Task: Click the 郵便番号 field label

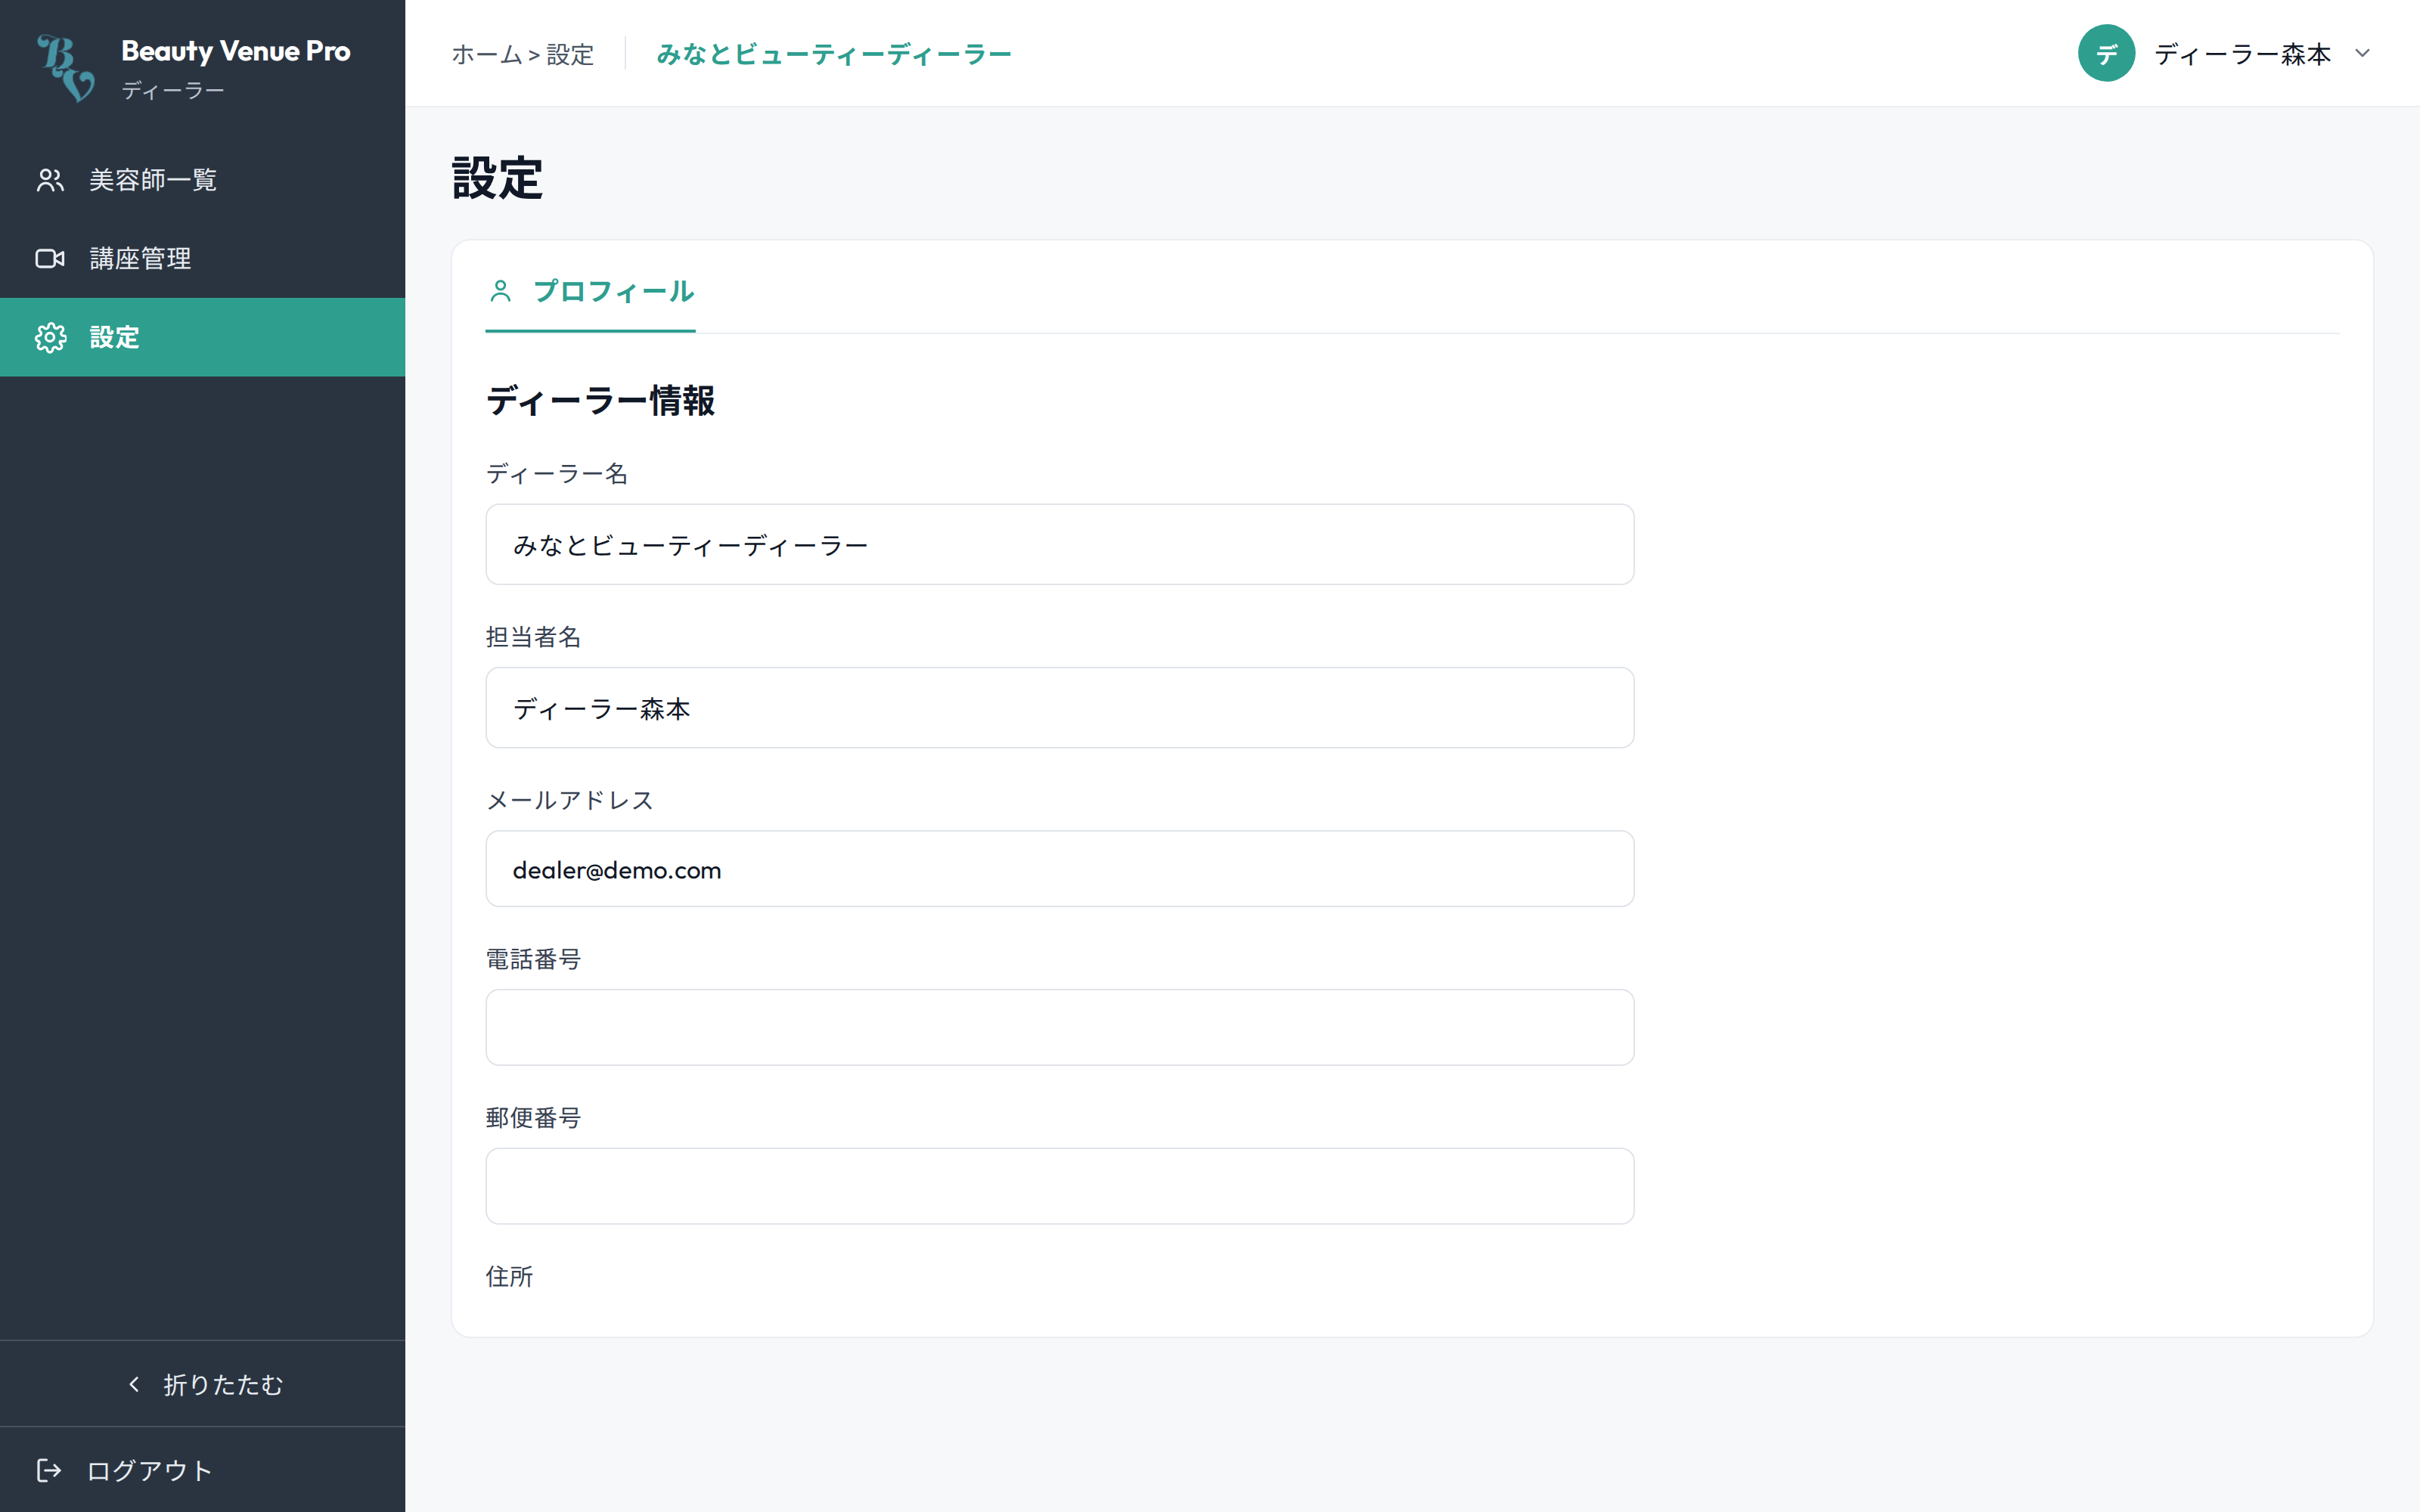Action: 534,1118
